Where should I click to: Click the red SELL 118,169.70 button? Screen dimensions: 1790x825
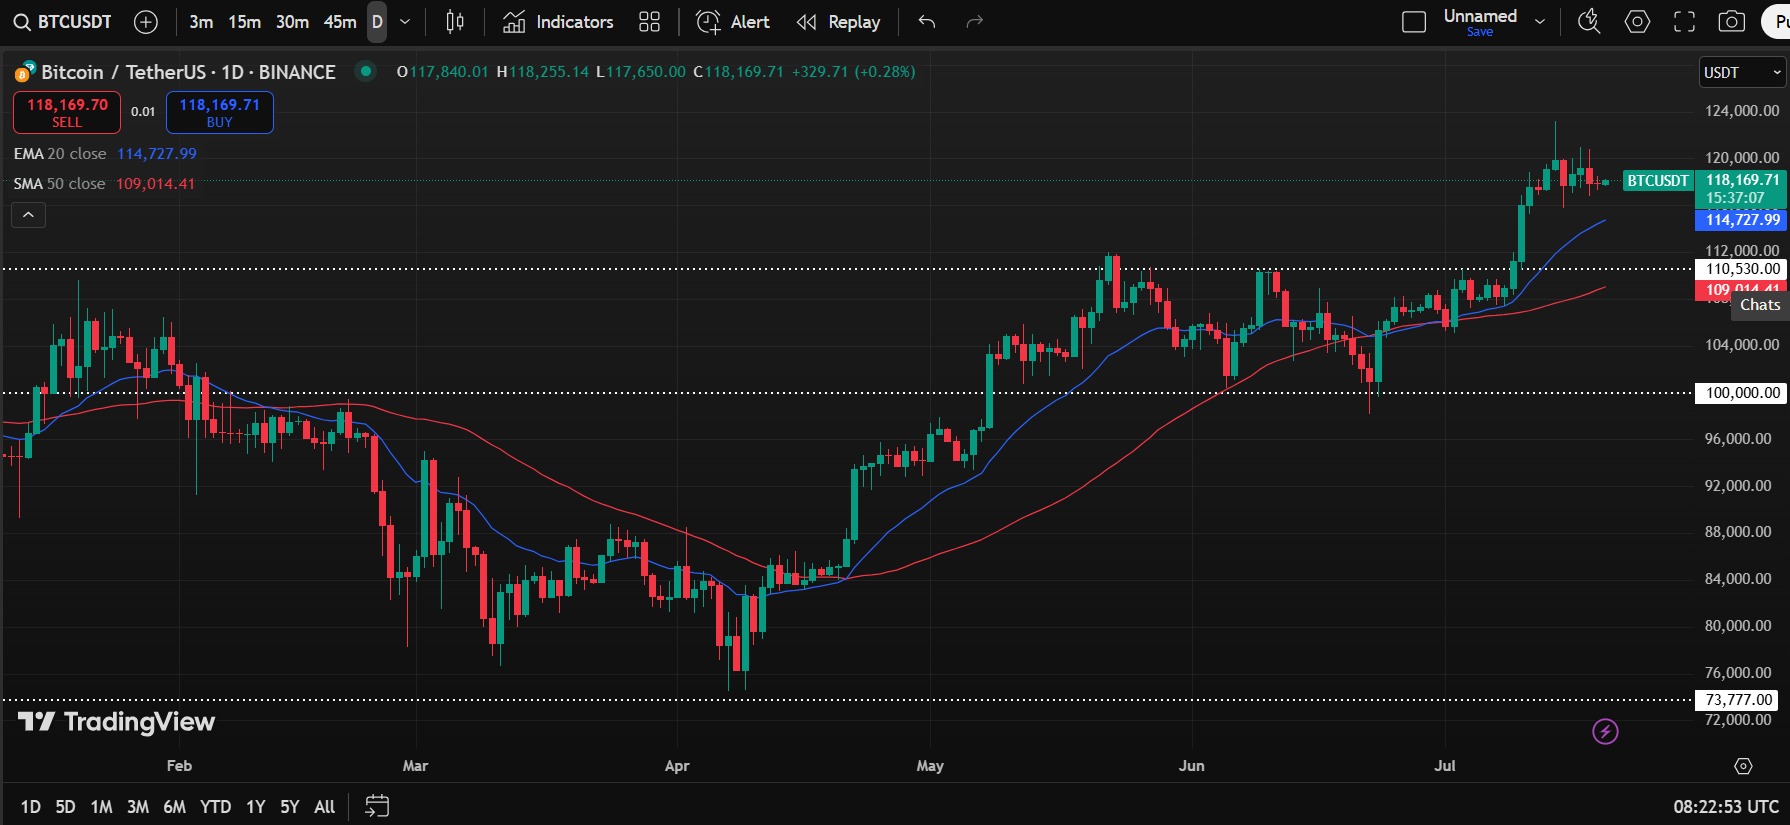[67, 112]
